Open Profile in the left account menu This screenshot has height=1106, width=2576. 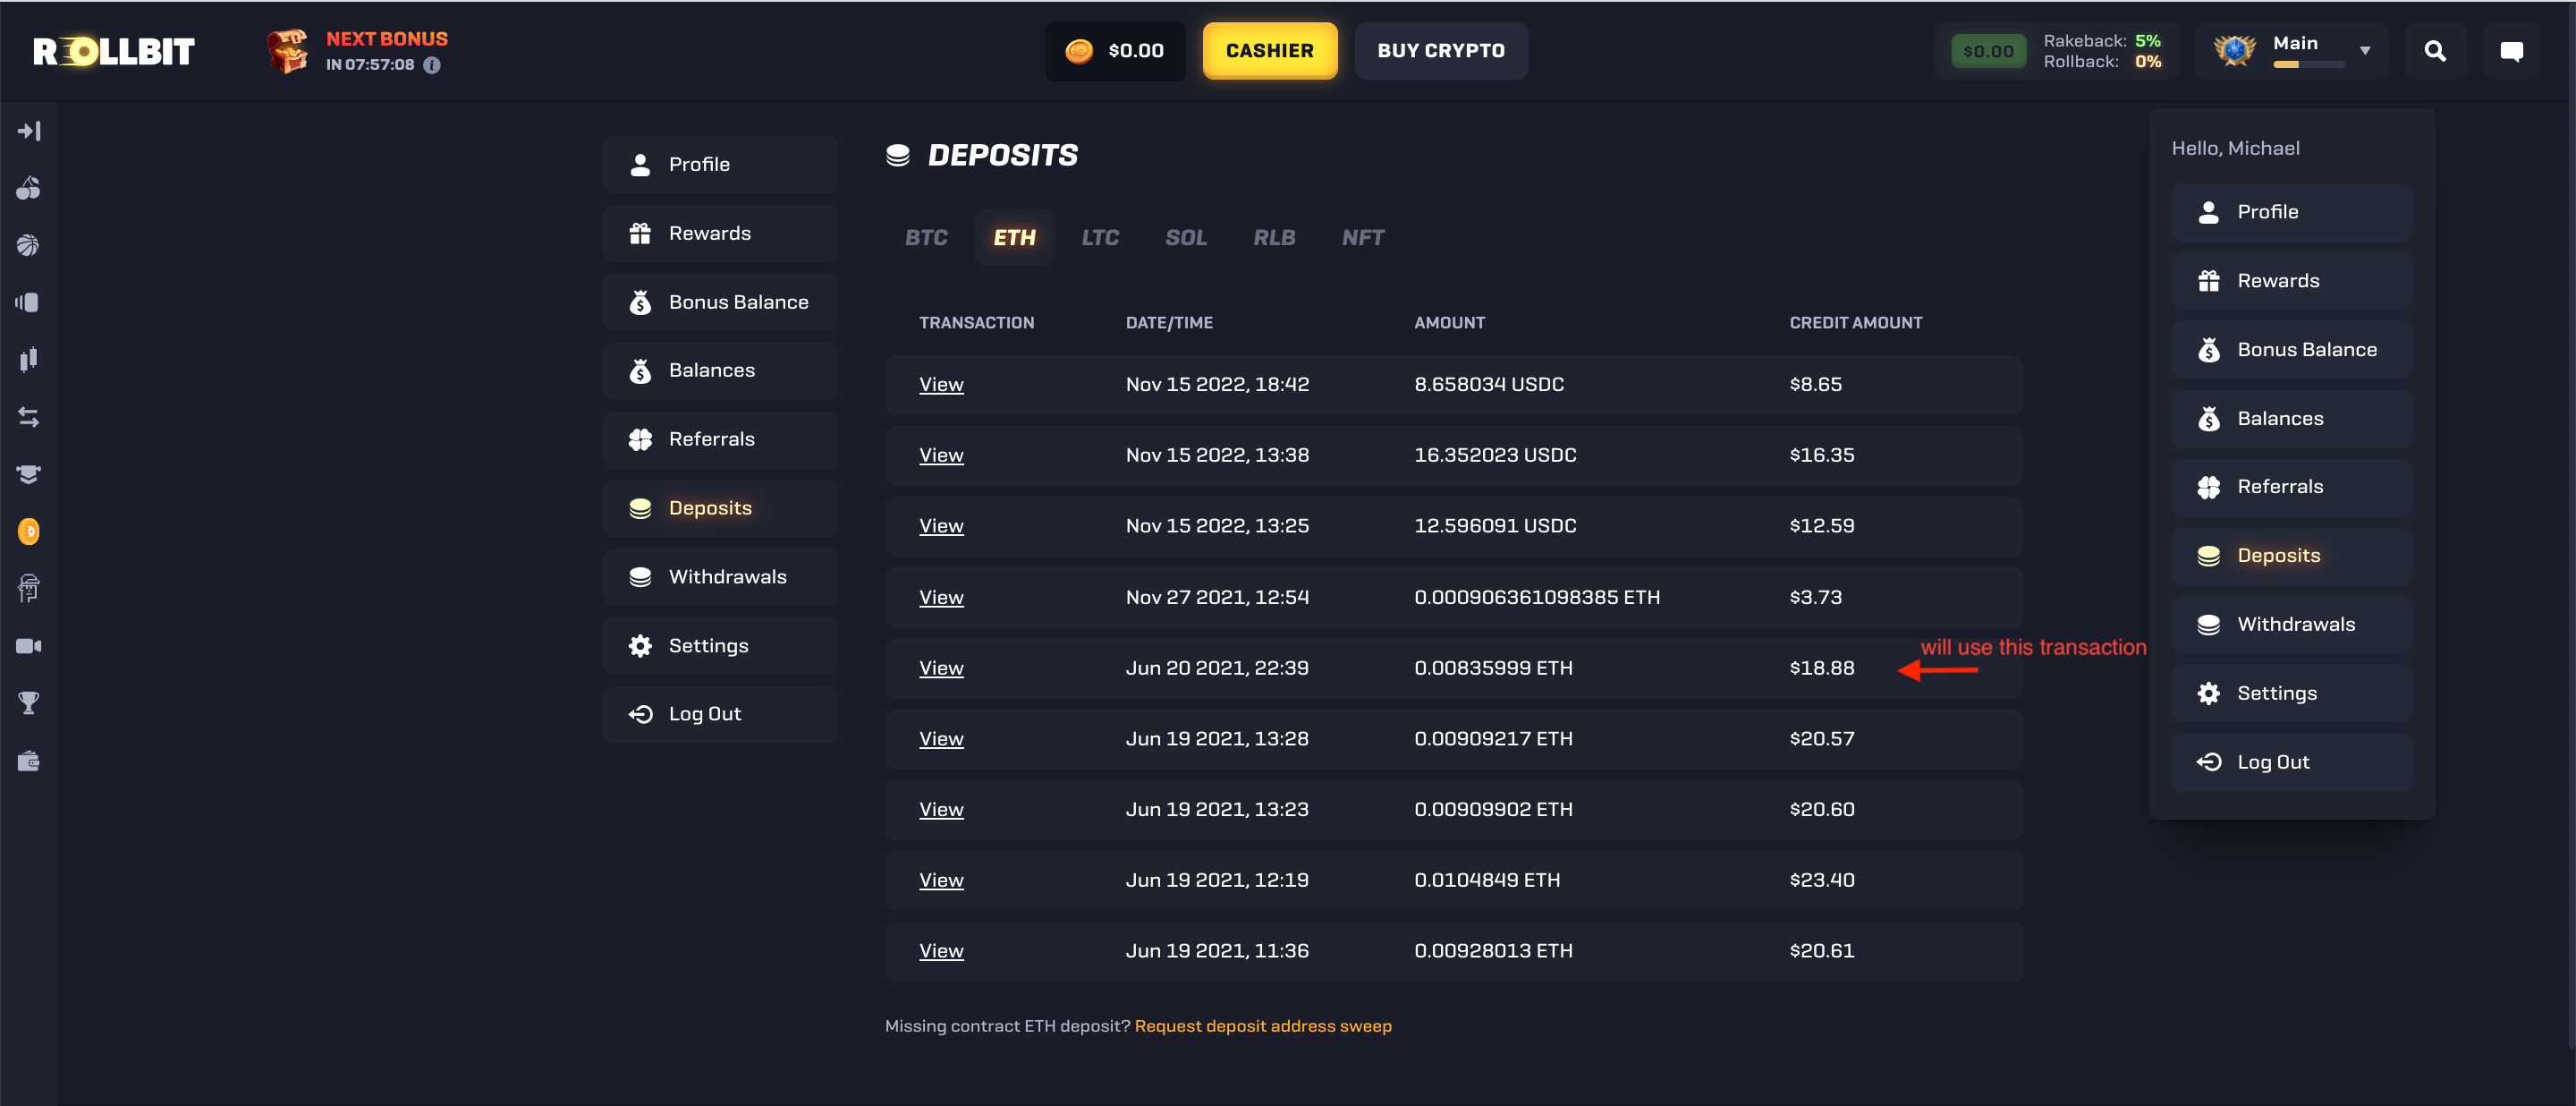point(720,164)
